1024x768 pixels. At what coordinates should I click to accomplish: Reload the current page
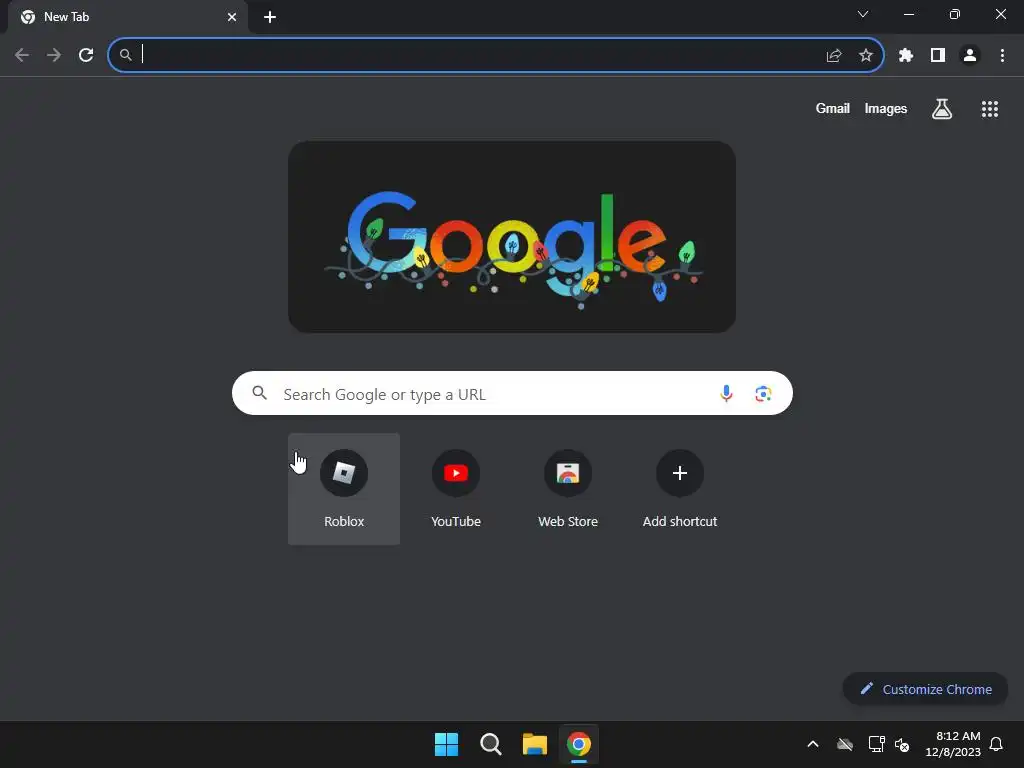[86, 55]
